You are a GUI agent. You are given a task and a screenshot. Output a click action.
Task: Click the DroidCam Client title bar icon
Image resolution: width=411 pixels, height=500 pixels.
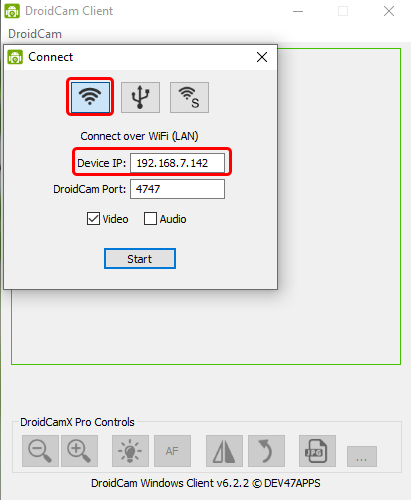pos(12,11)
